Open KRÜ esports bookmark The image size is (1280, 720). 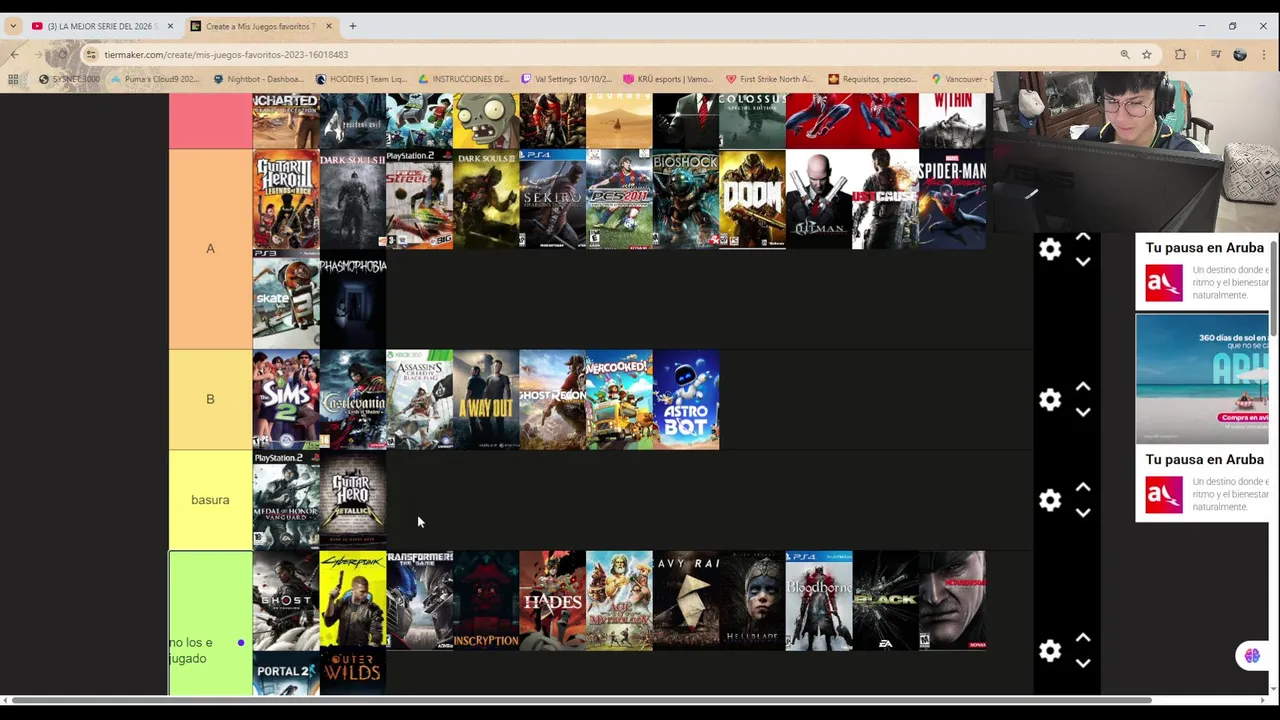pos(668,79)
